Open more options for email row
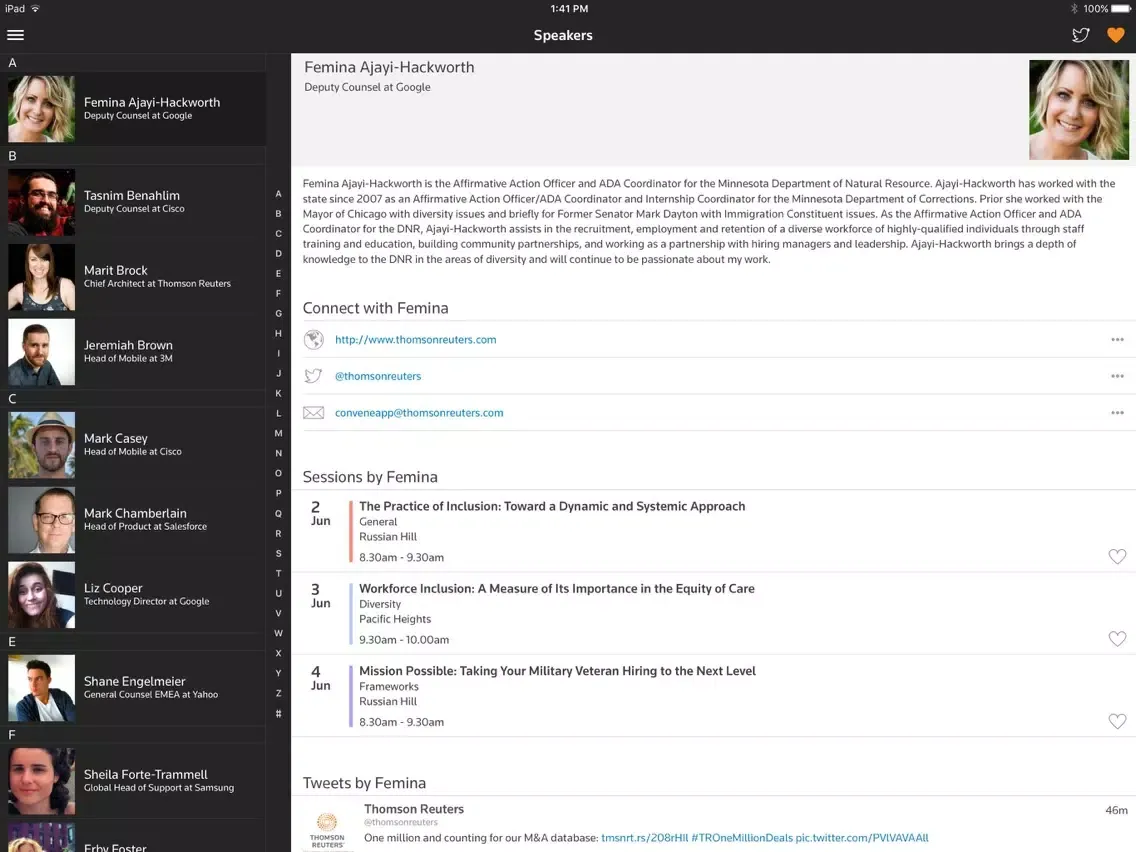The image size is (1136, 852). (x=1117, y=413)
